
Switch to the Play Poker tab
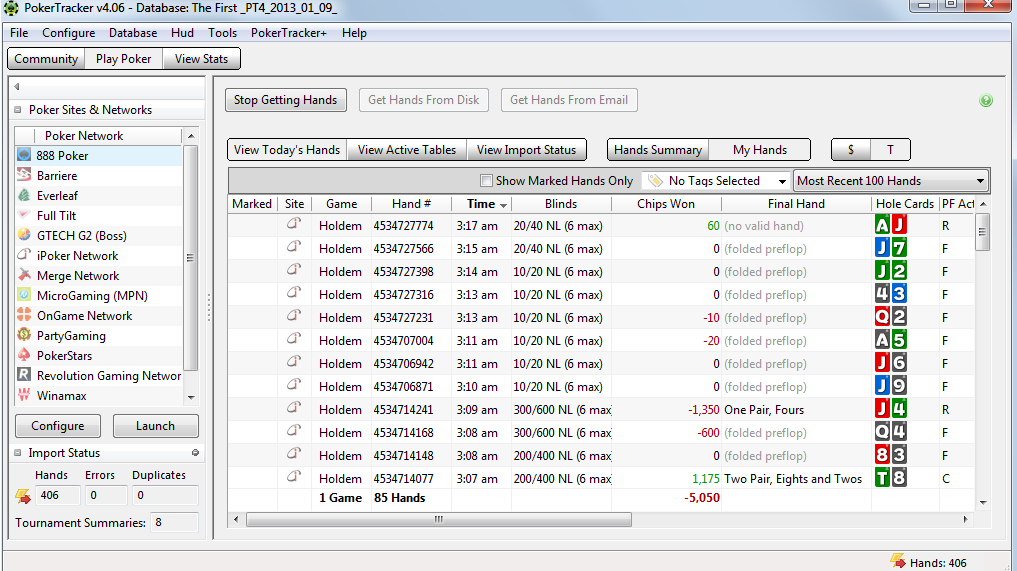click(123, 58)
